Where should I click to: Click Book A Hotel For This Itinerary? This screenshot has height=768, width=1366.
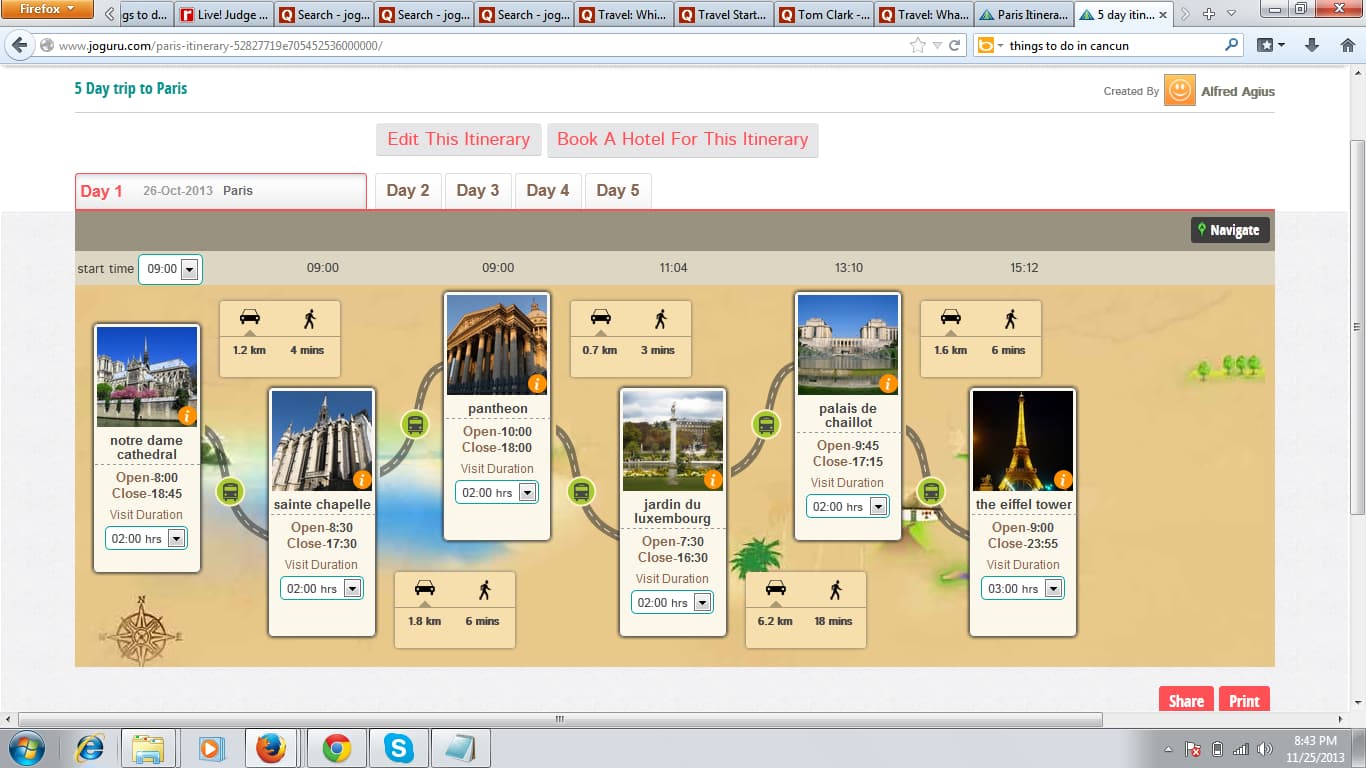coord(682,140)
